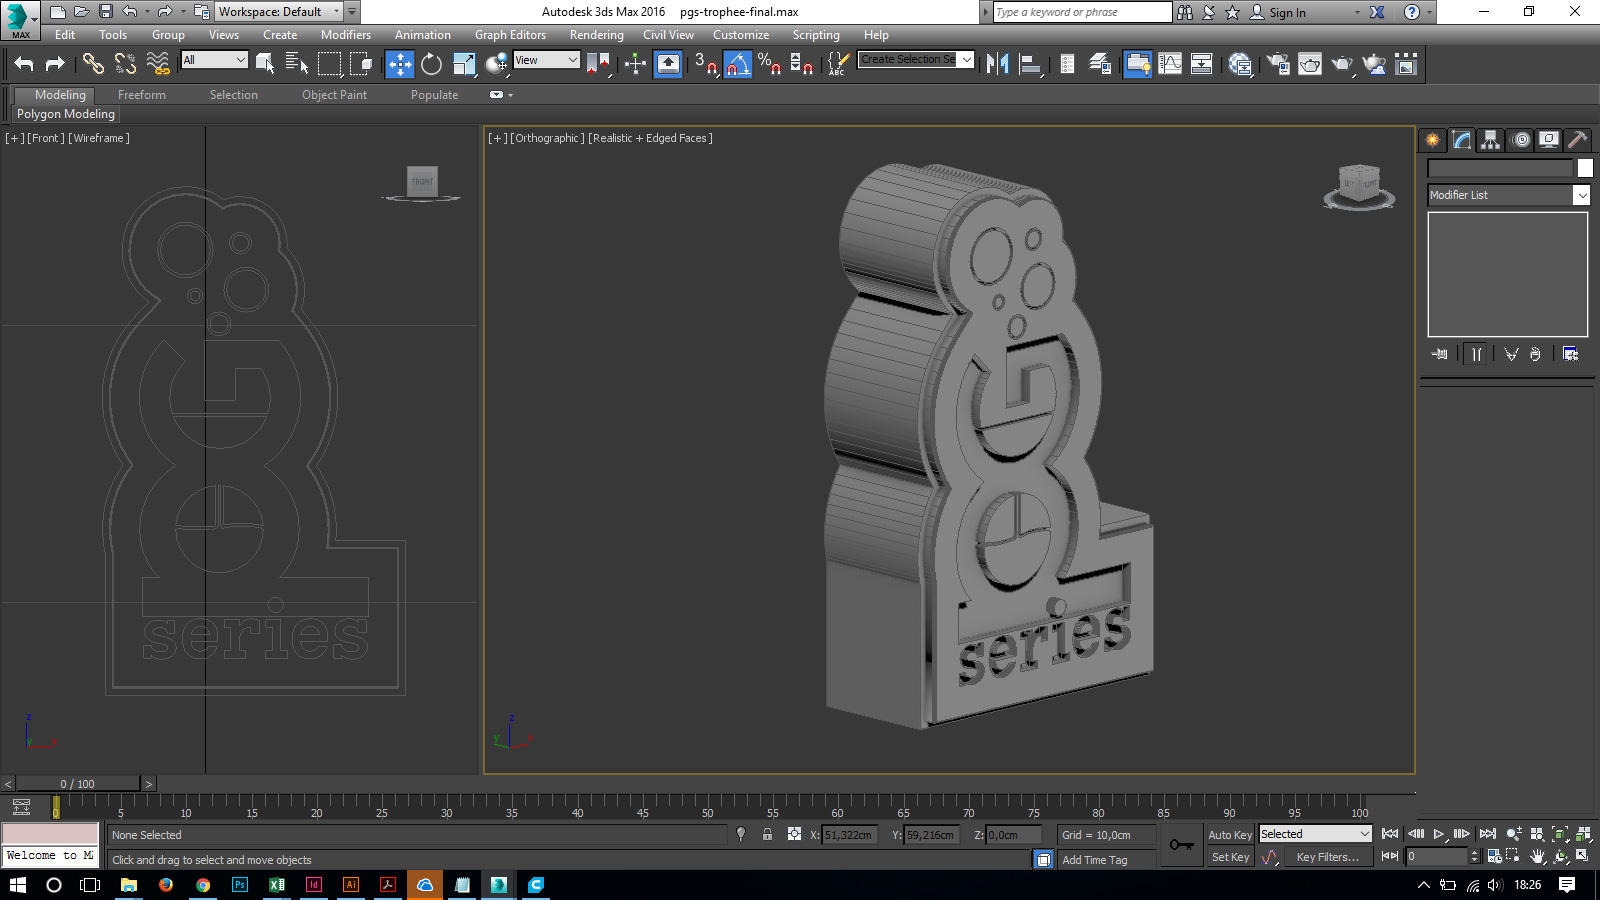Select the Select and Place tool
The width and height of the screenshot is (1600, 900).
point(496,64)
